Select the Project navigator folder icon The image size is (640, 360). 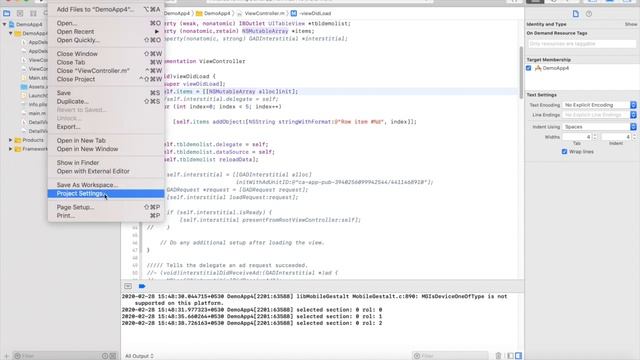7,13
